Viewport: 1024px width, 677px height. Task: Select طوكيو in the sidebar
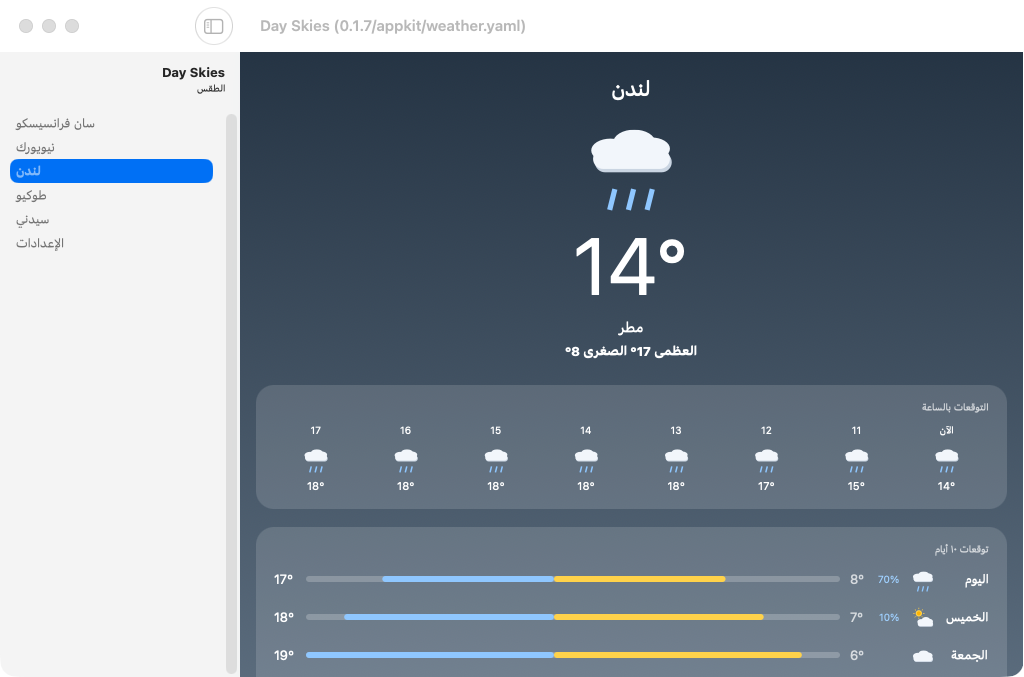tap(111, 195)
